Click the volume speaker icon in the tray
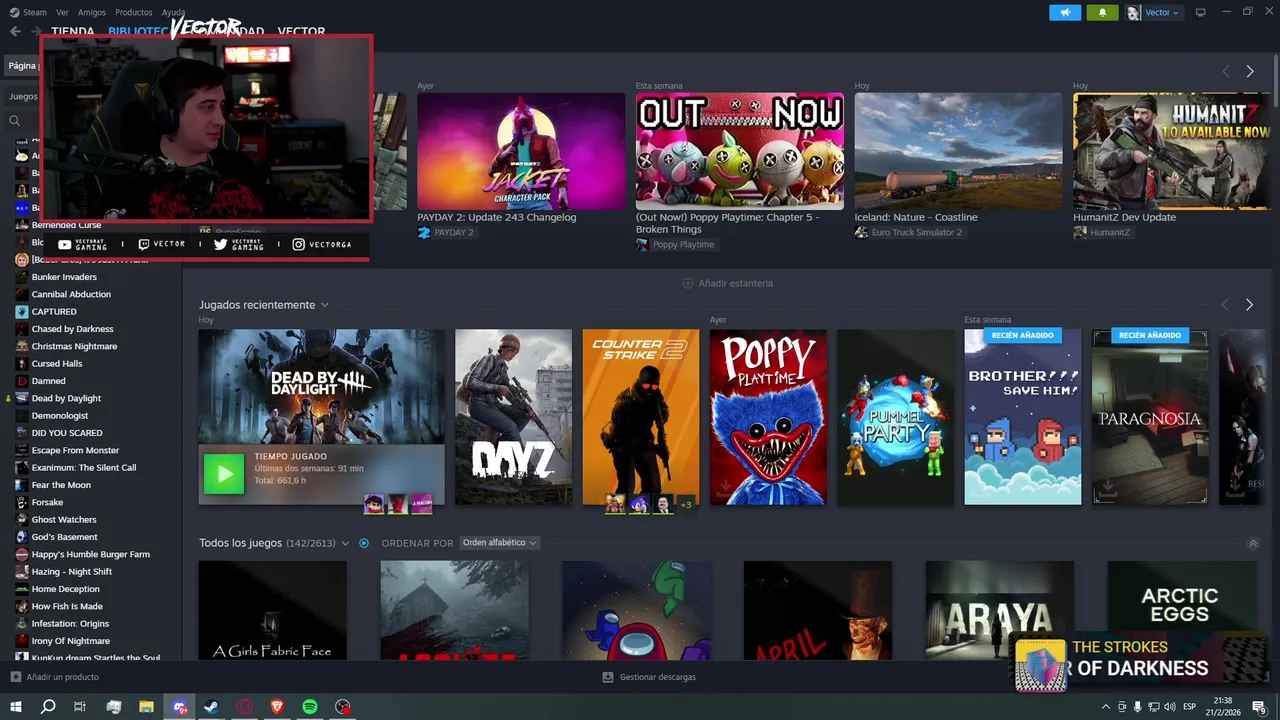1280x720 pixels. 1168,707
